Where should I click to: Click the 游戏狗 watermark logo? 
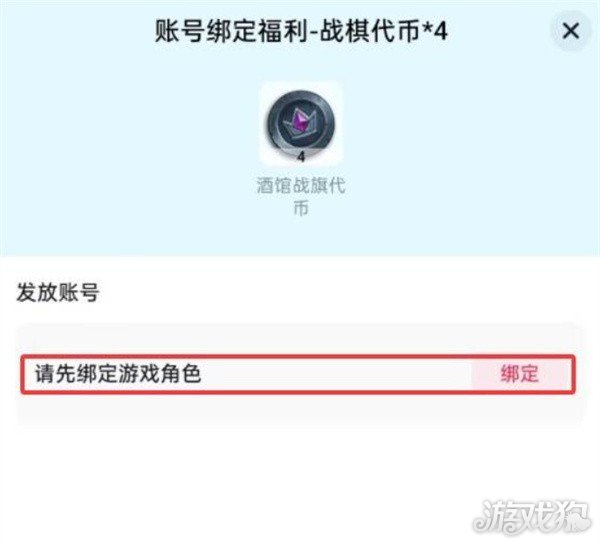tap(531, 517)
